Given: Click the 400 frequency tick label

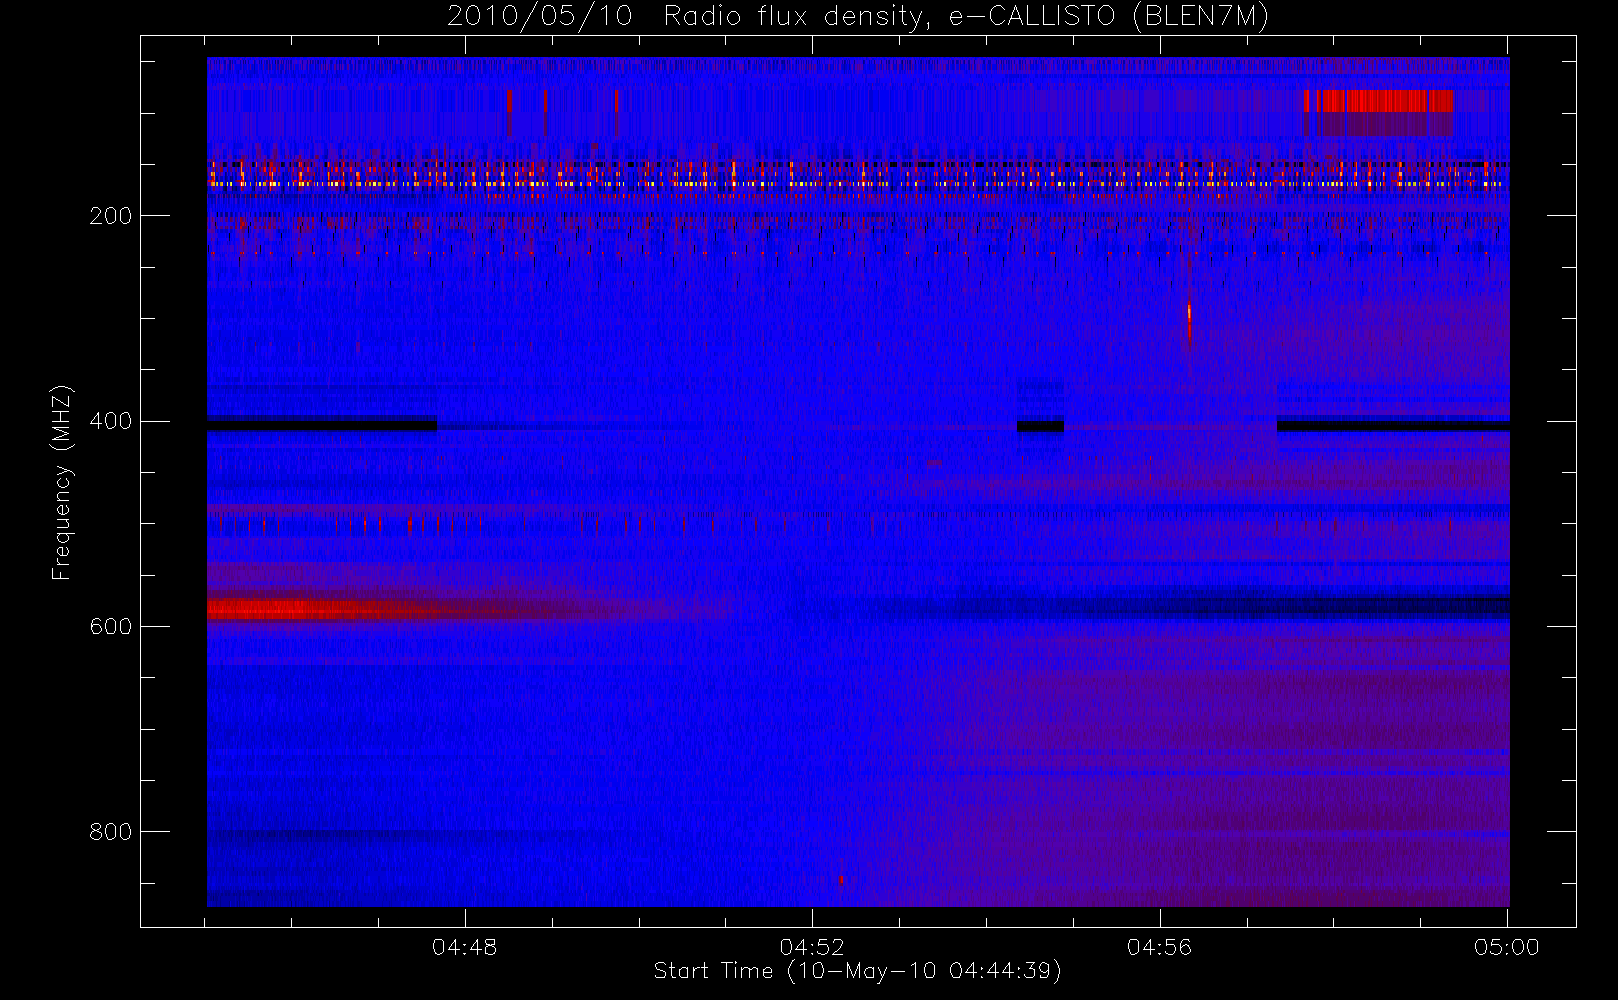Looking at the screenshot, I should pos(110,421).
